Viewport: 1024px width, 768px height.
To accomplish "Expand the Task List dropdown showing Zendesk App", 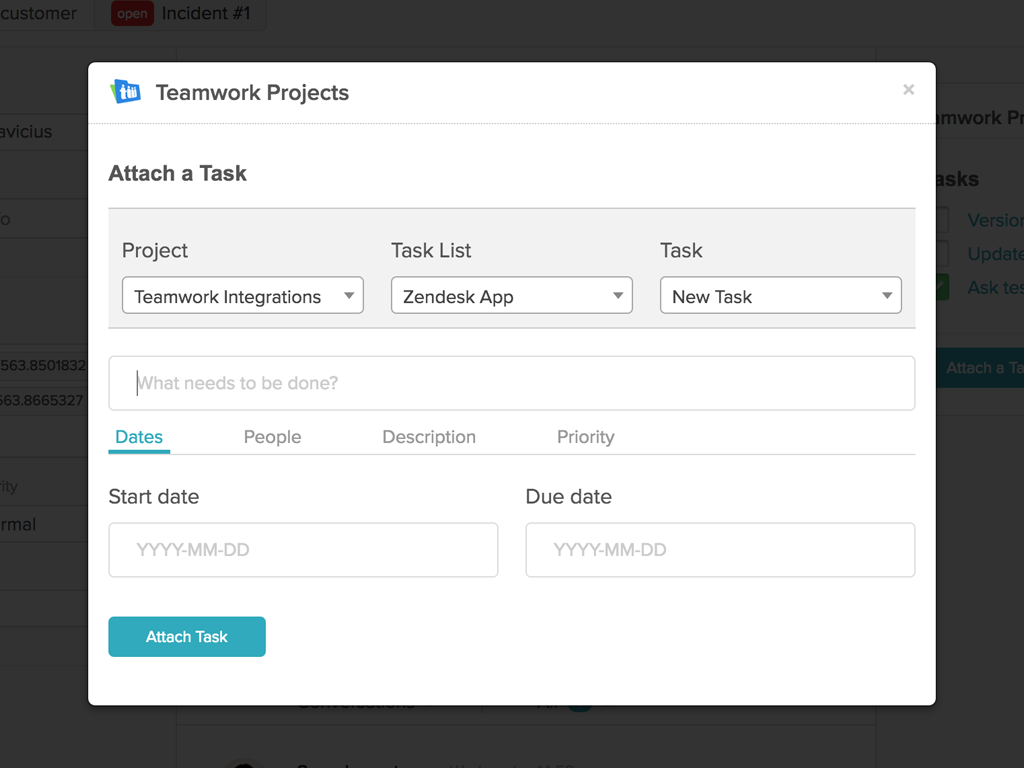I will (x=511, y=296).
